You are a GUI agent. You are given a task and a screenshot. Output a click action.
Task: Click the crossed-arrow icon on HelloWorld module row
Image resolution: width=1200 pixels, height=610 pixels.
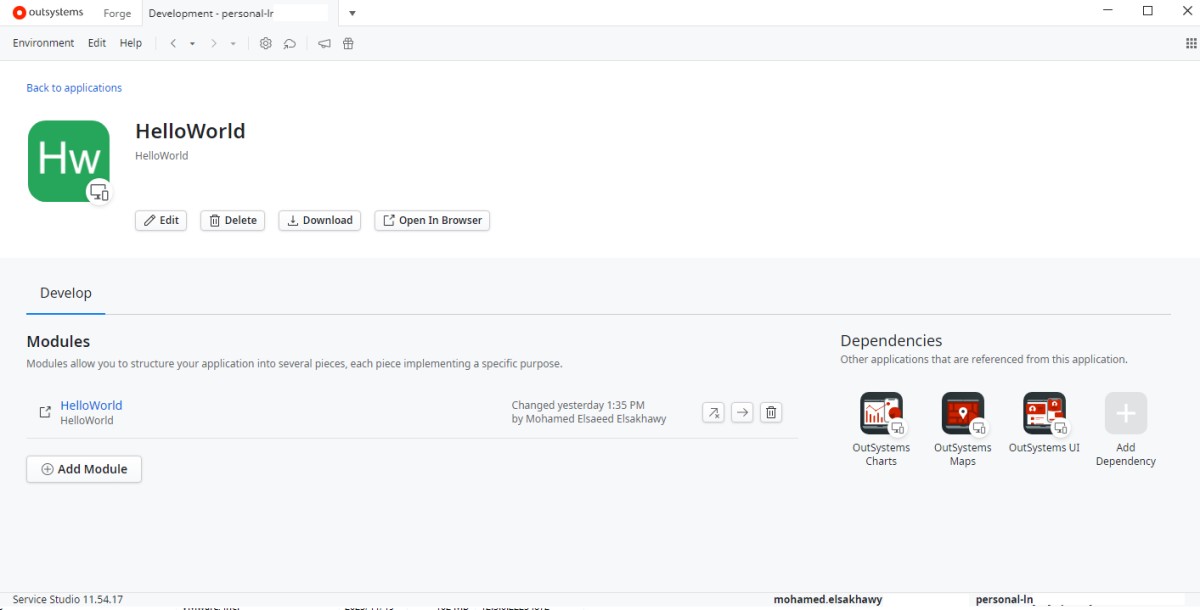(713, 412)
